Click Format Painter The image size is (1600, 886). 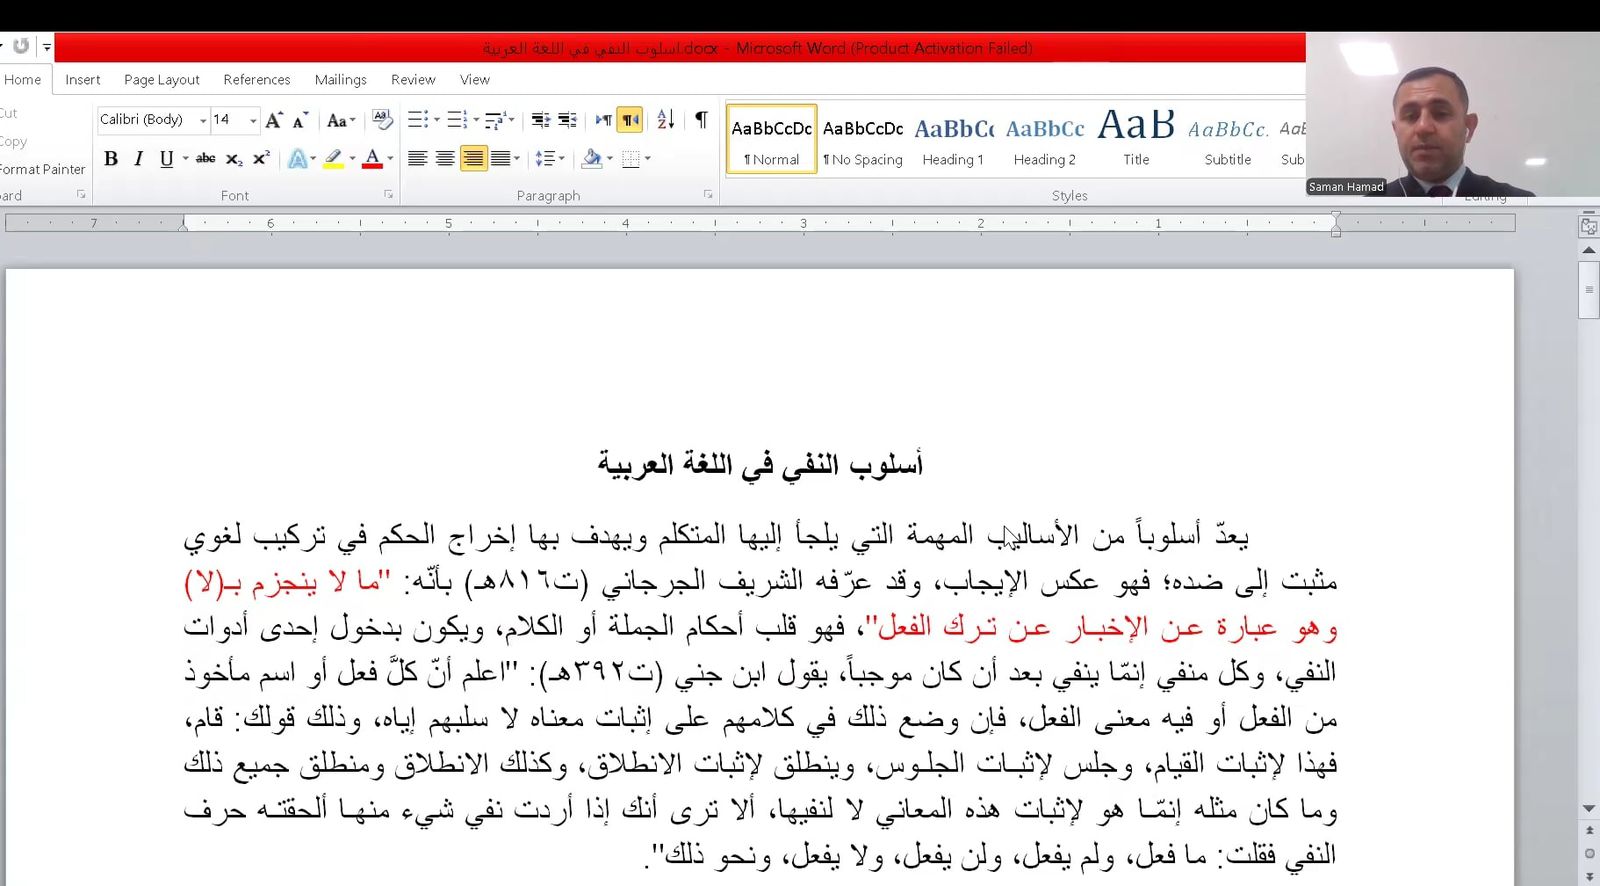pyautogui.click(x=43, y=169)
